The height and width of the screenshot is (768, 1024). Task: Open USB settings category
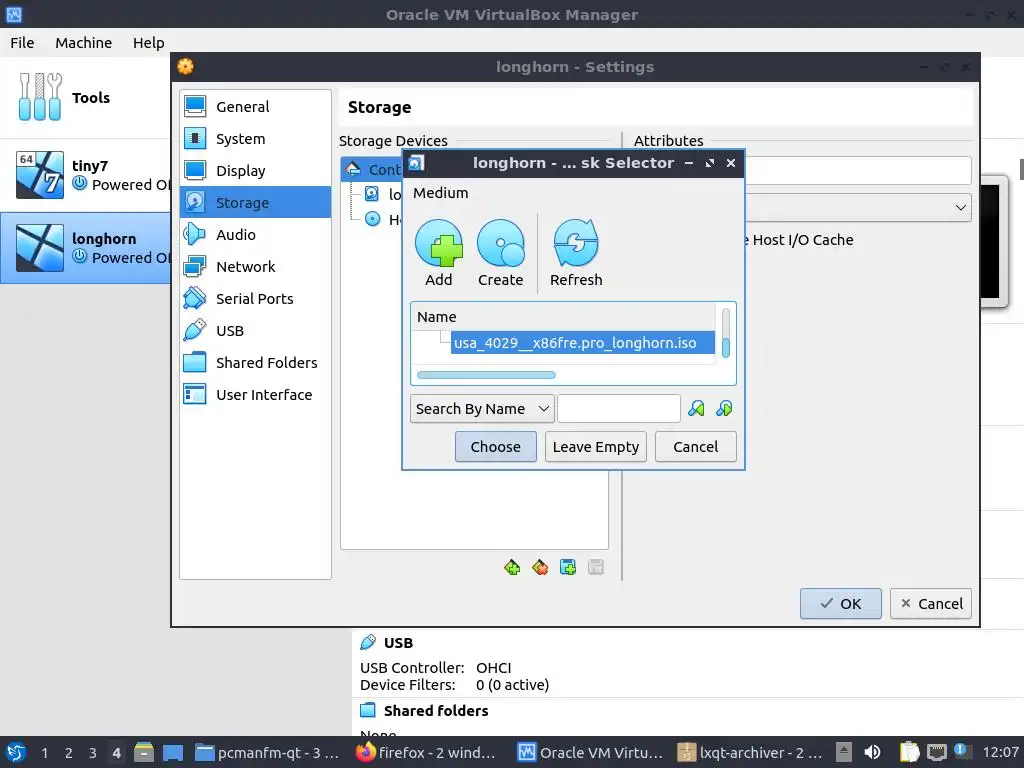pos(255,330)
